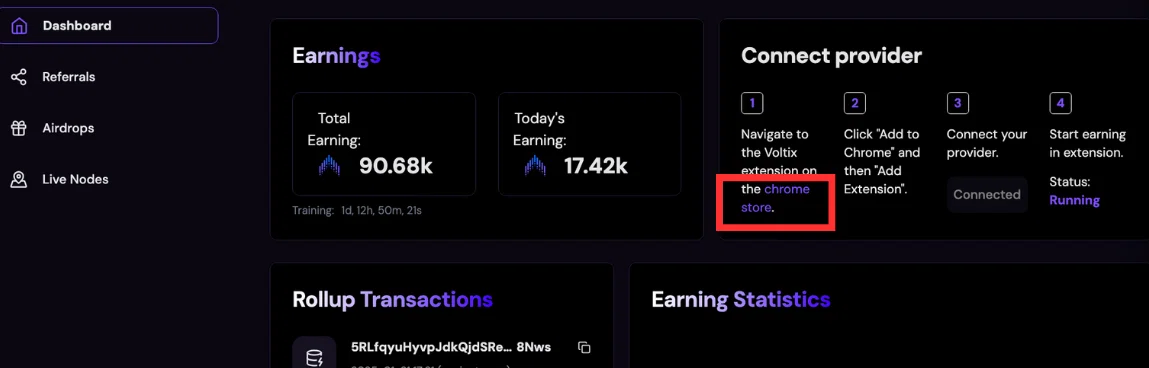Open the Referrals page
The height and width of the screenshot is (368, 1149).
click(69, 77)
